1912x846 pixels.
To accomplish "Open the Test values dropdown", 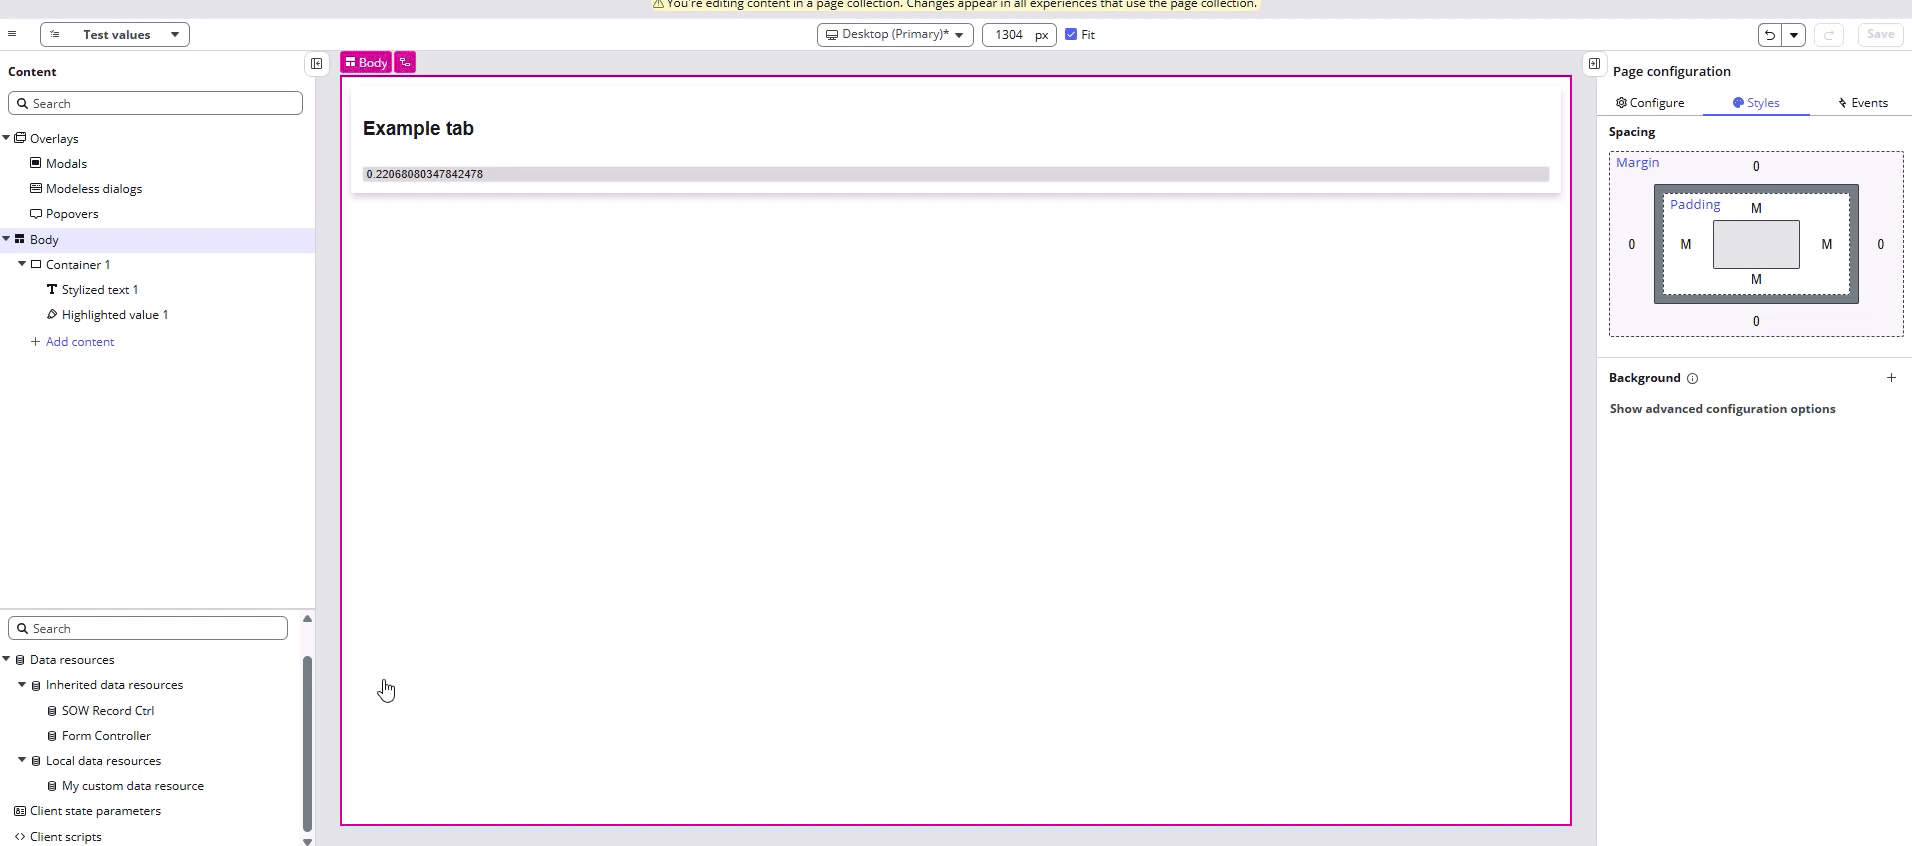I will coord(115,35).
